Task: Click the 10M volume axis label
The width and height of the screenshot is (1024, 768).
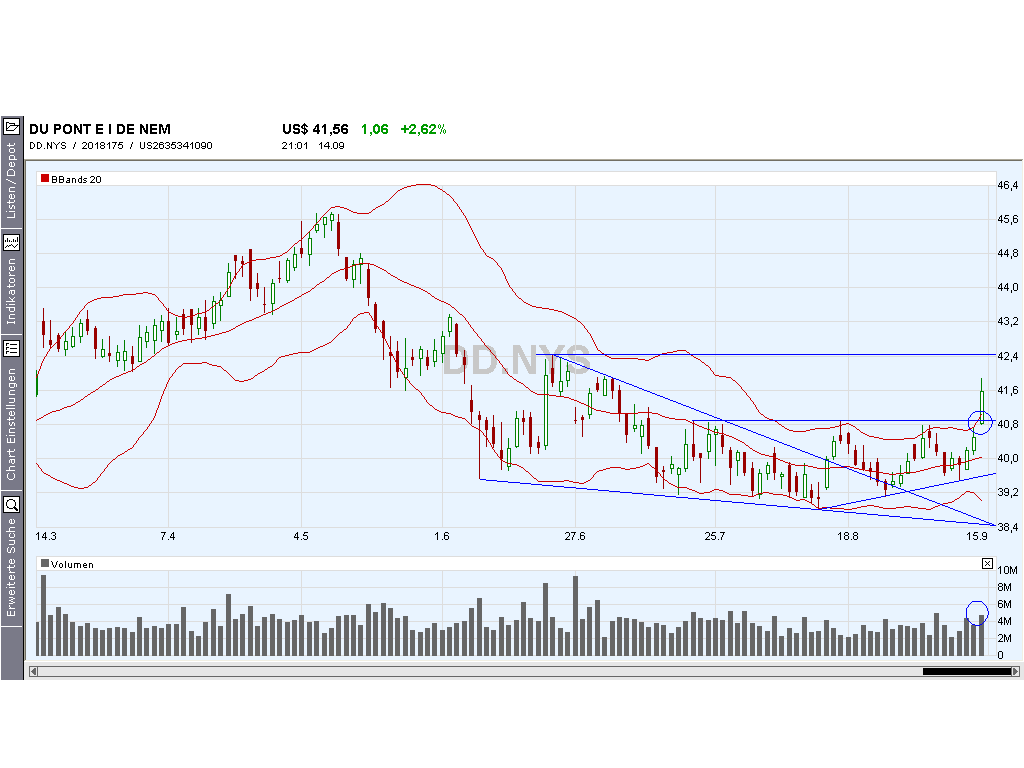Action: [1008, 570]
